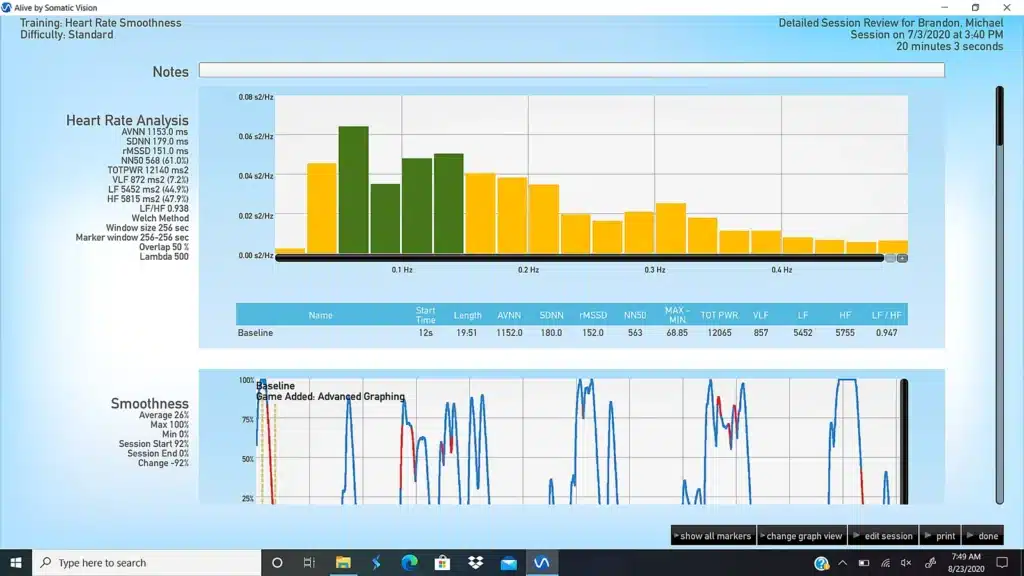Click inside the Notes text field
The width and height of the screenshot is (1024, 576).
coord(571,70)
